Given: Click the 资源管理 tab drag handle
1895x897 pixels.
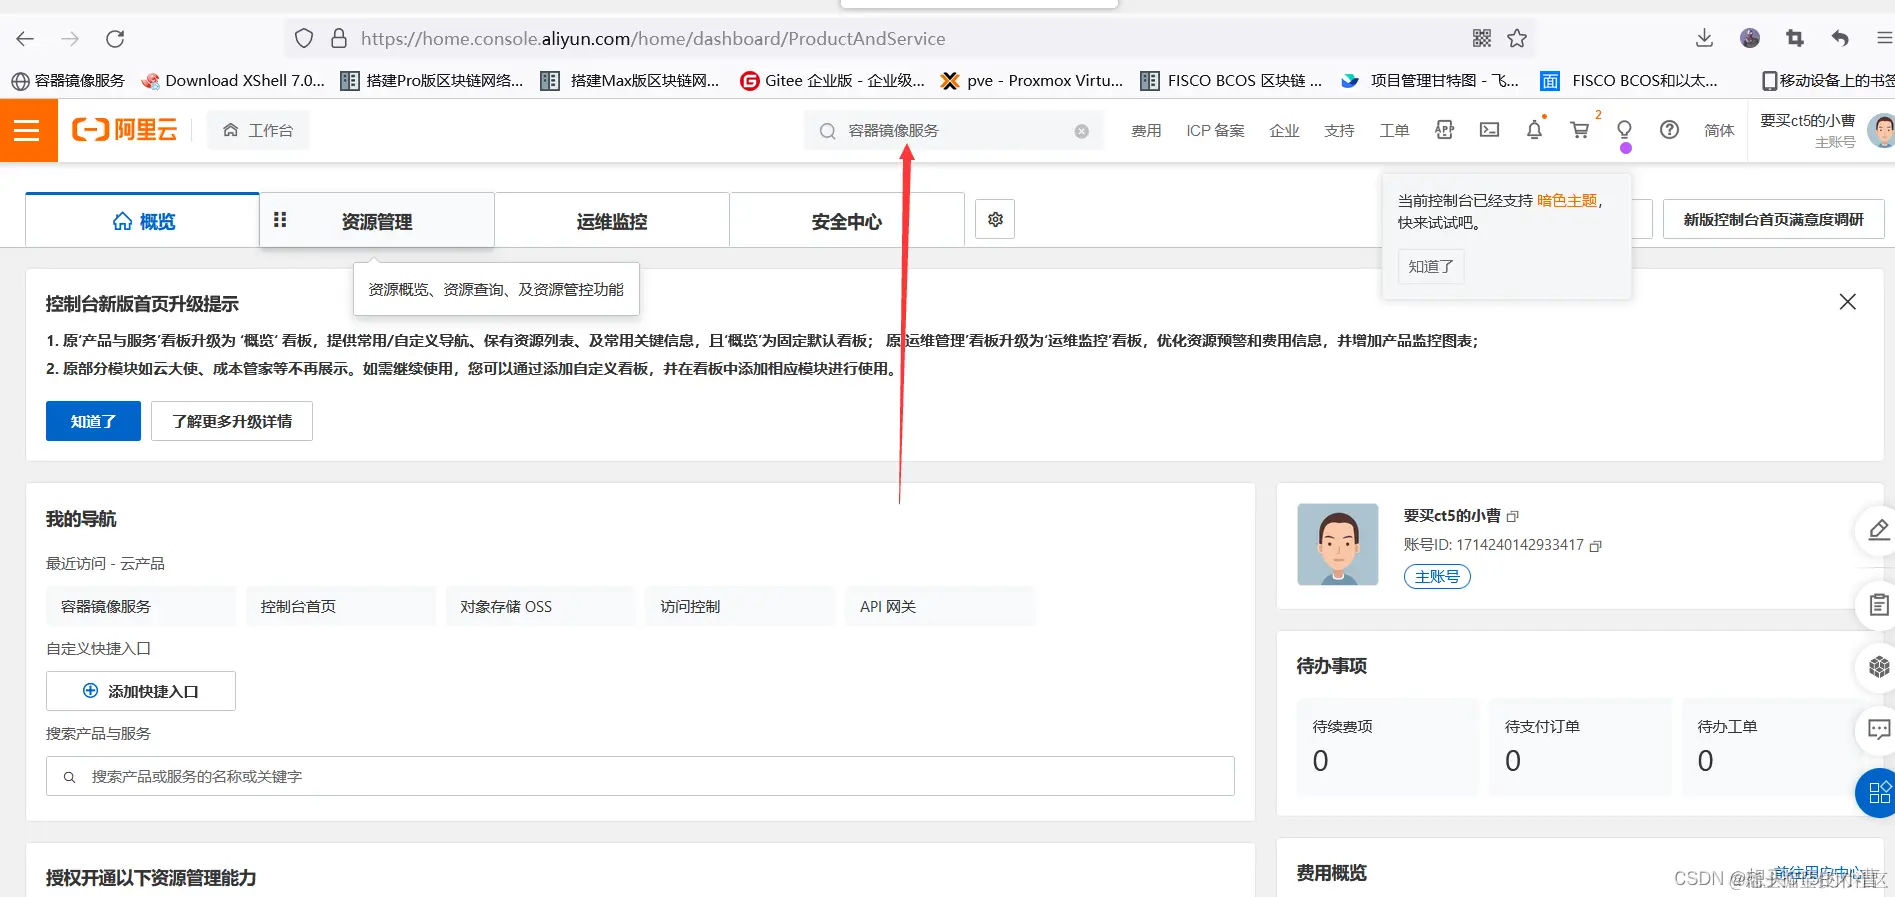Looking at the screenshot, I should tap(280, 219).
